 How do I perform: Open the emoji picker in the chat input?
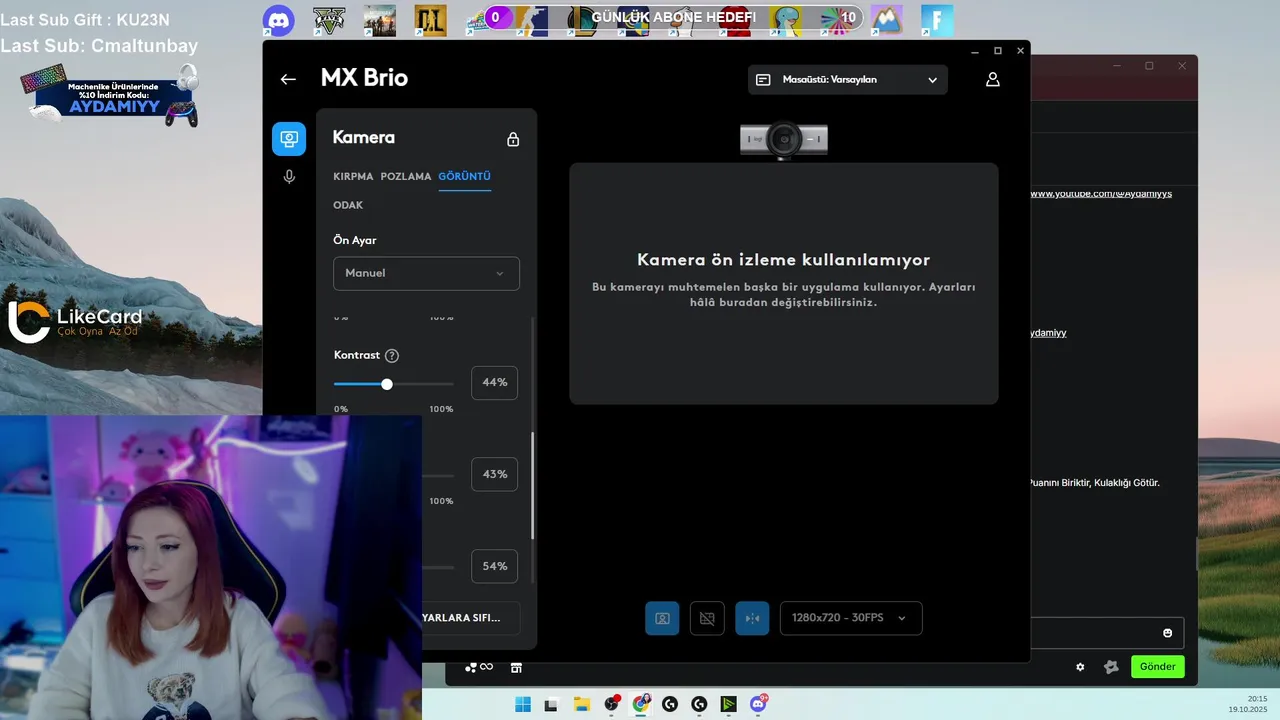click(x=1168, y=633)
